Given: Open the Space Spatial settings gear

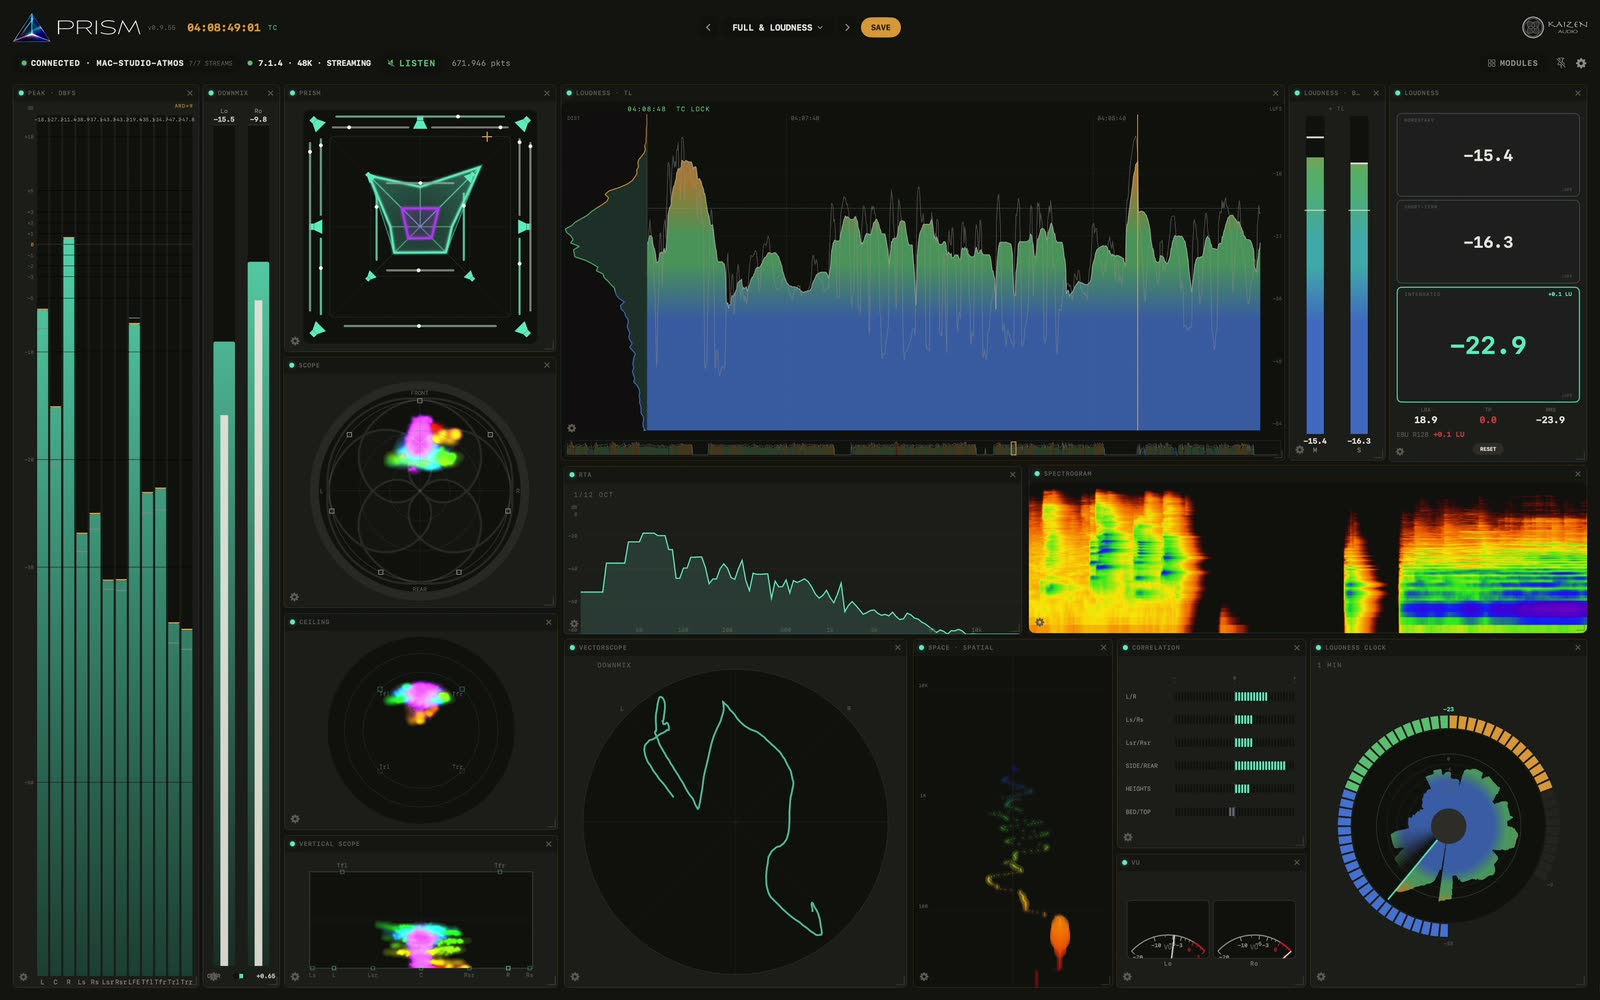Looking at the screenshot, I should tap(924, 976).
